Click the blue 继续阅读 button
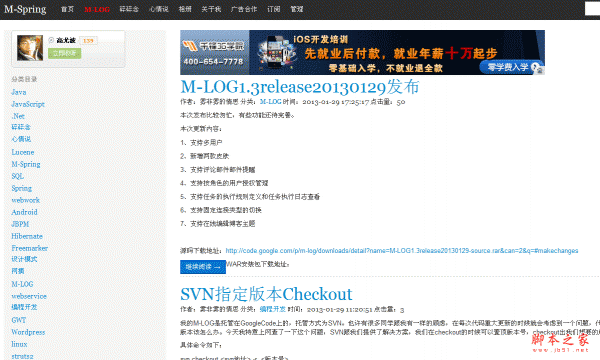 click(x=203, y=267)
